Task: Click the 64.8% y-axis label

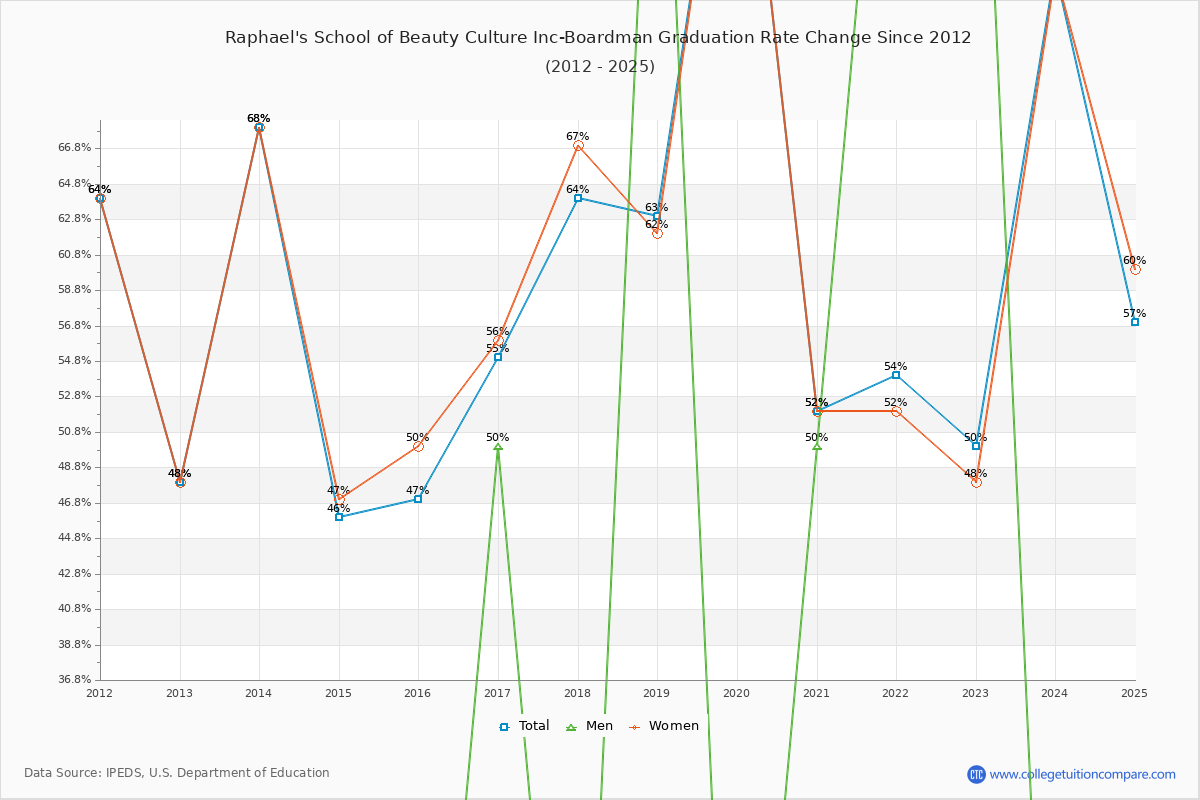Action: tap(75, 184)
